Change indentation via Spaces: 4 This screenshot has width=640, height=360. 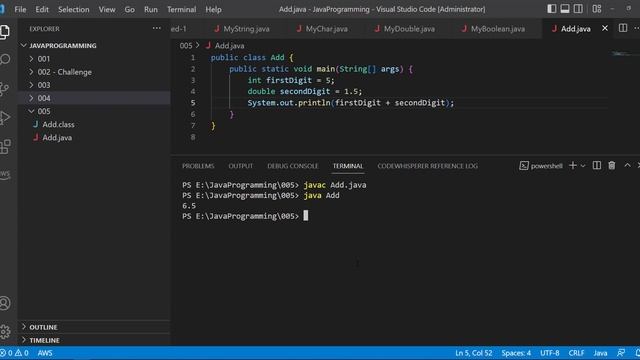click(516, 353)
